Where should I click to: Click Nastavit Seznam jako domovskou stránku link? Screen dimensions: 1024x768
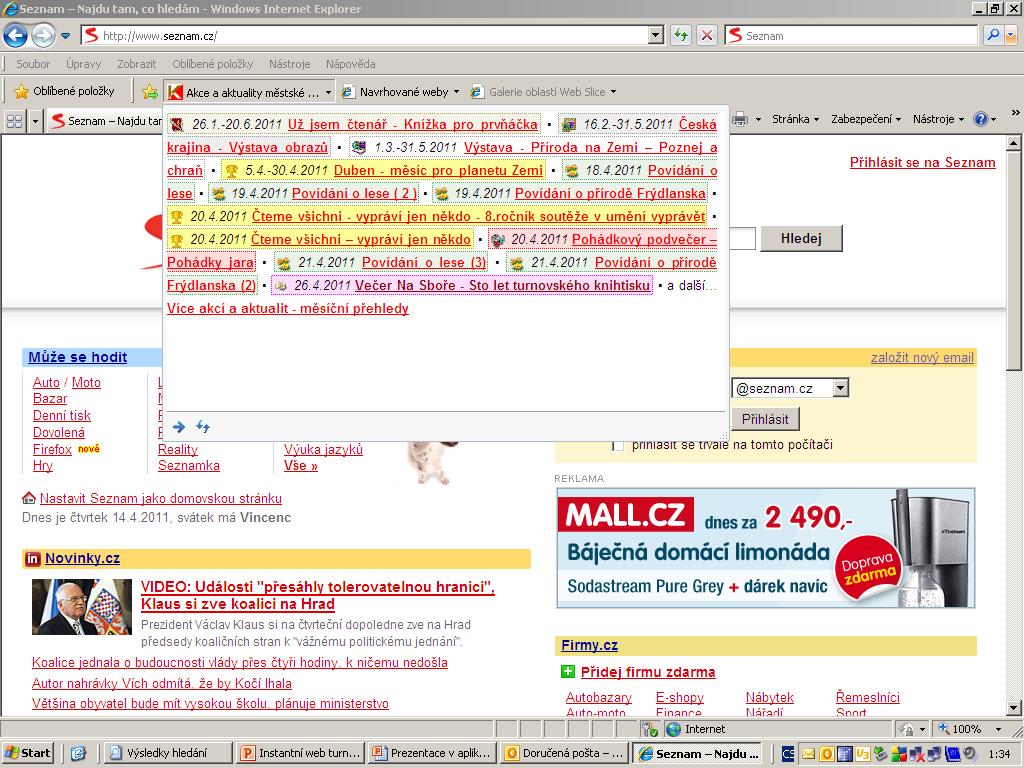(x=161, y=498)
